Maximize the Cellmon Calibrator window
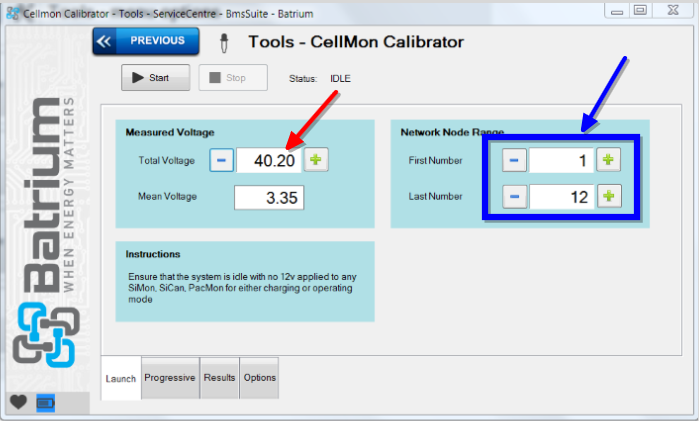Viewport: 699px width, 421px height. pos(641,10)
